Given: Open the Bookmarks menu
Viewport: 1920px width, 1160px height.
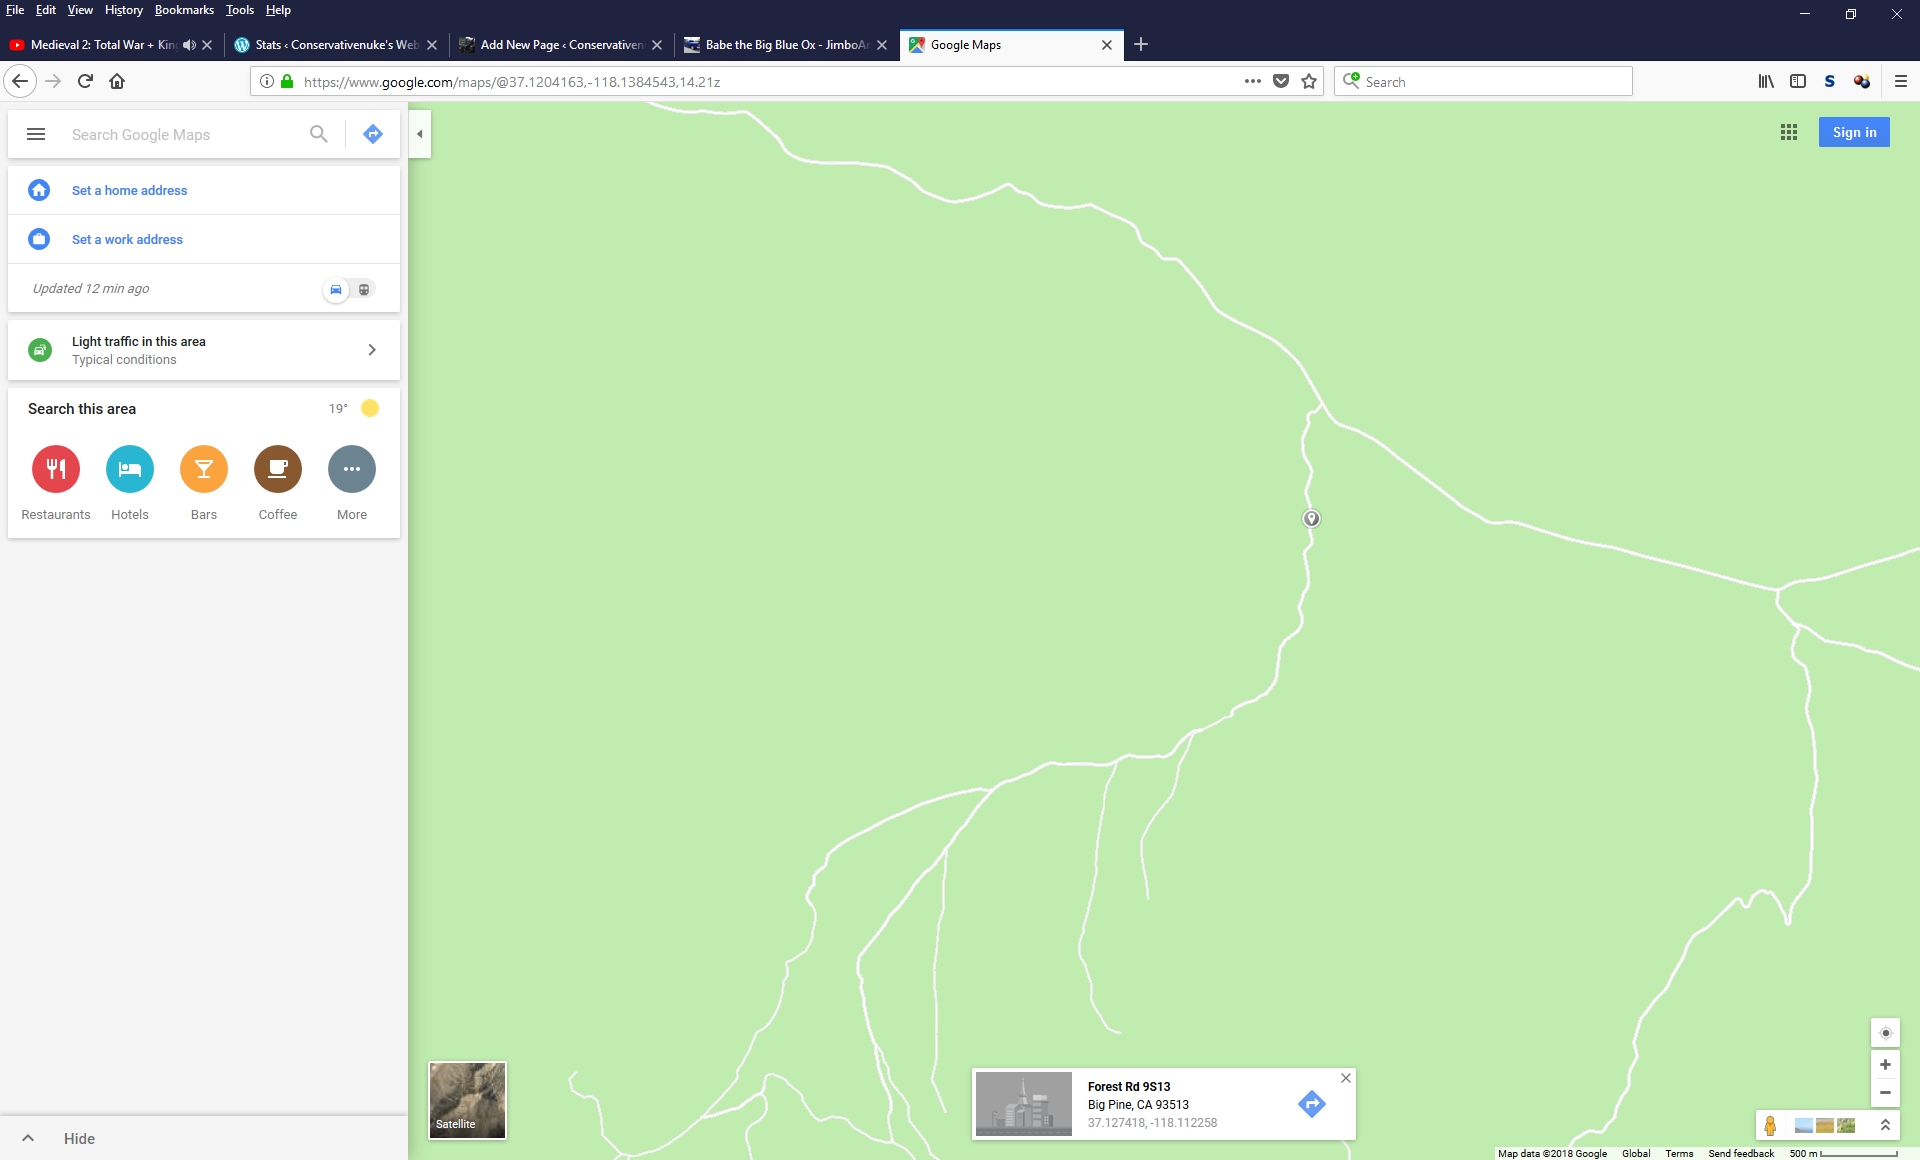Looking at the screenshot, I should 184,10.
